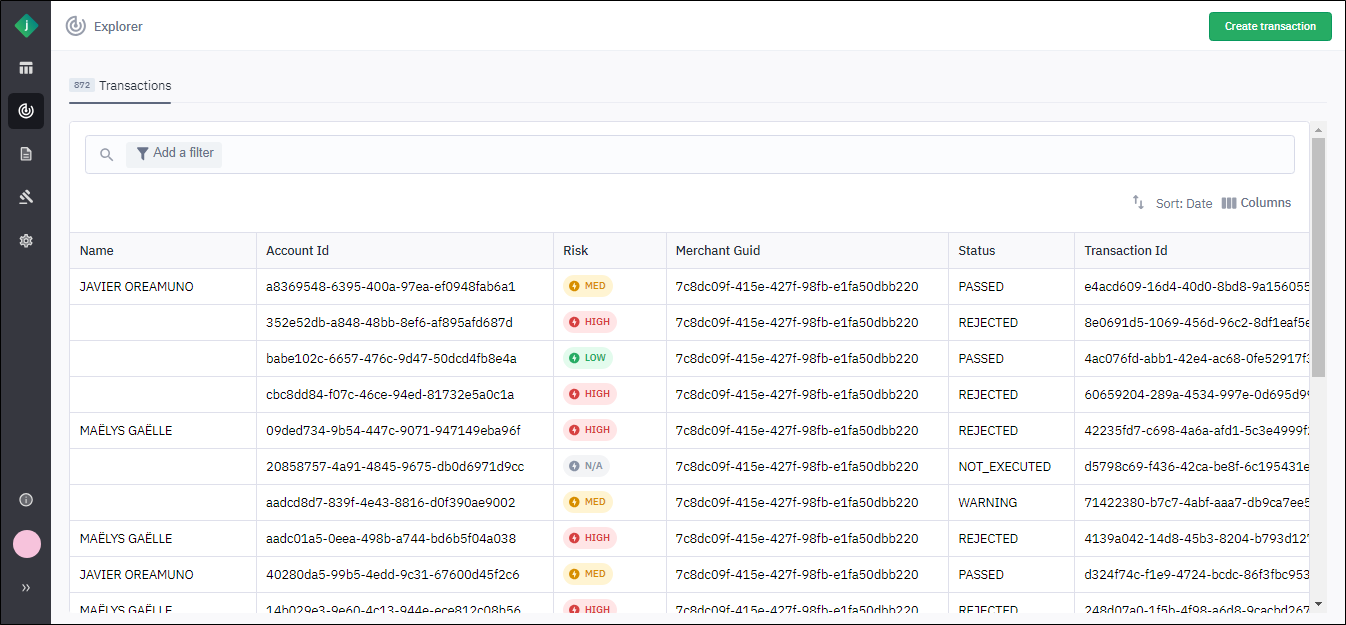Click the vertical scrollbar of the table

pyautogui.click(x=1317, y=260)
